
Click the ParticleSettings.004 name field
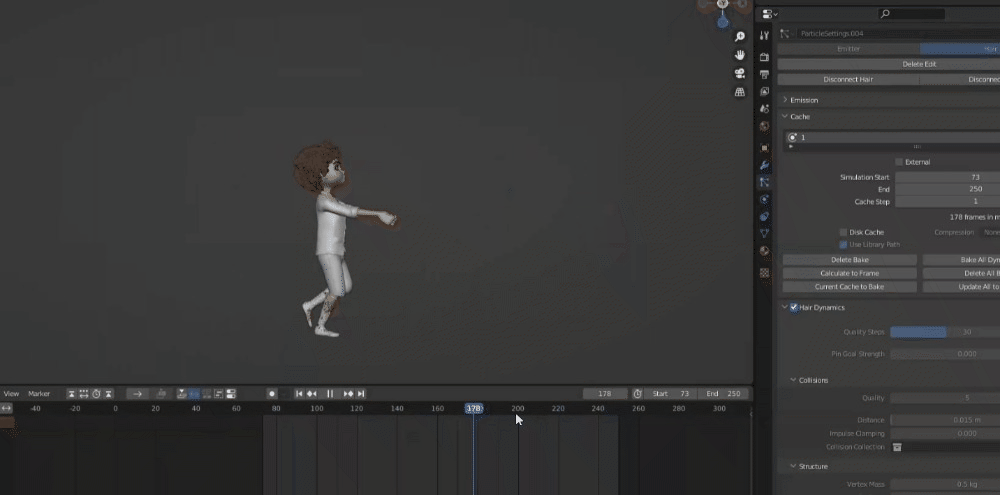896,33
